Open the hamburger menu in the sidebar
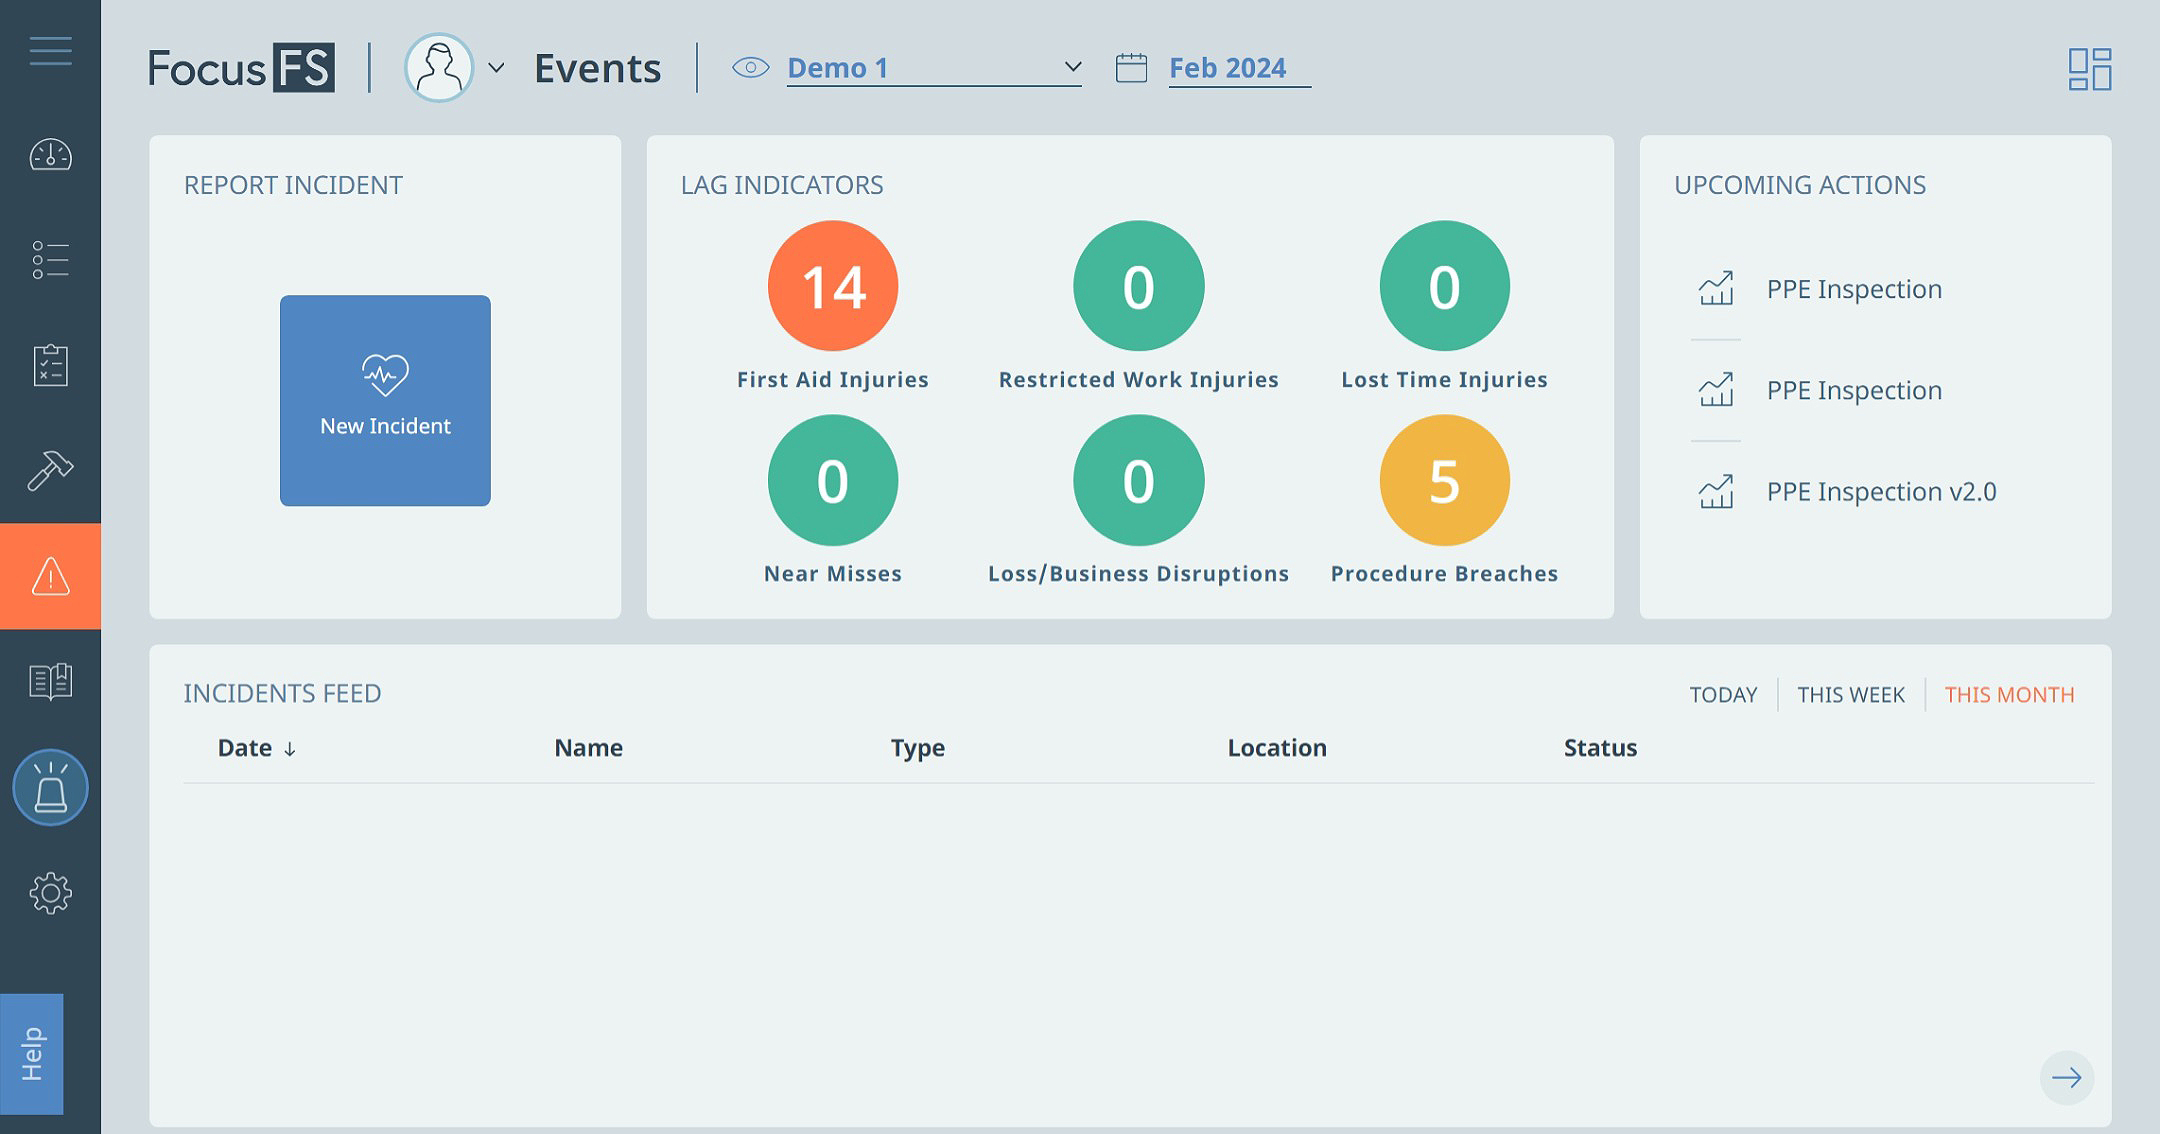 pyautogui.click(x=50, y=50)
